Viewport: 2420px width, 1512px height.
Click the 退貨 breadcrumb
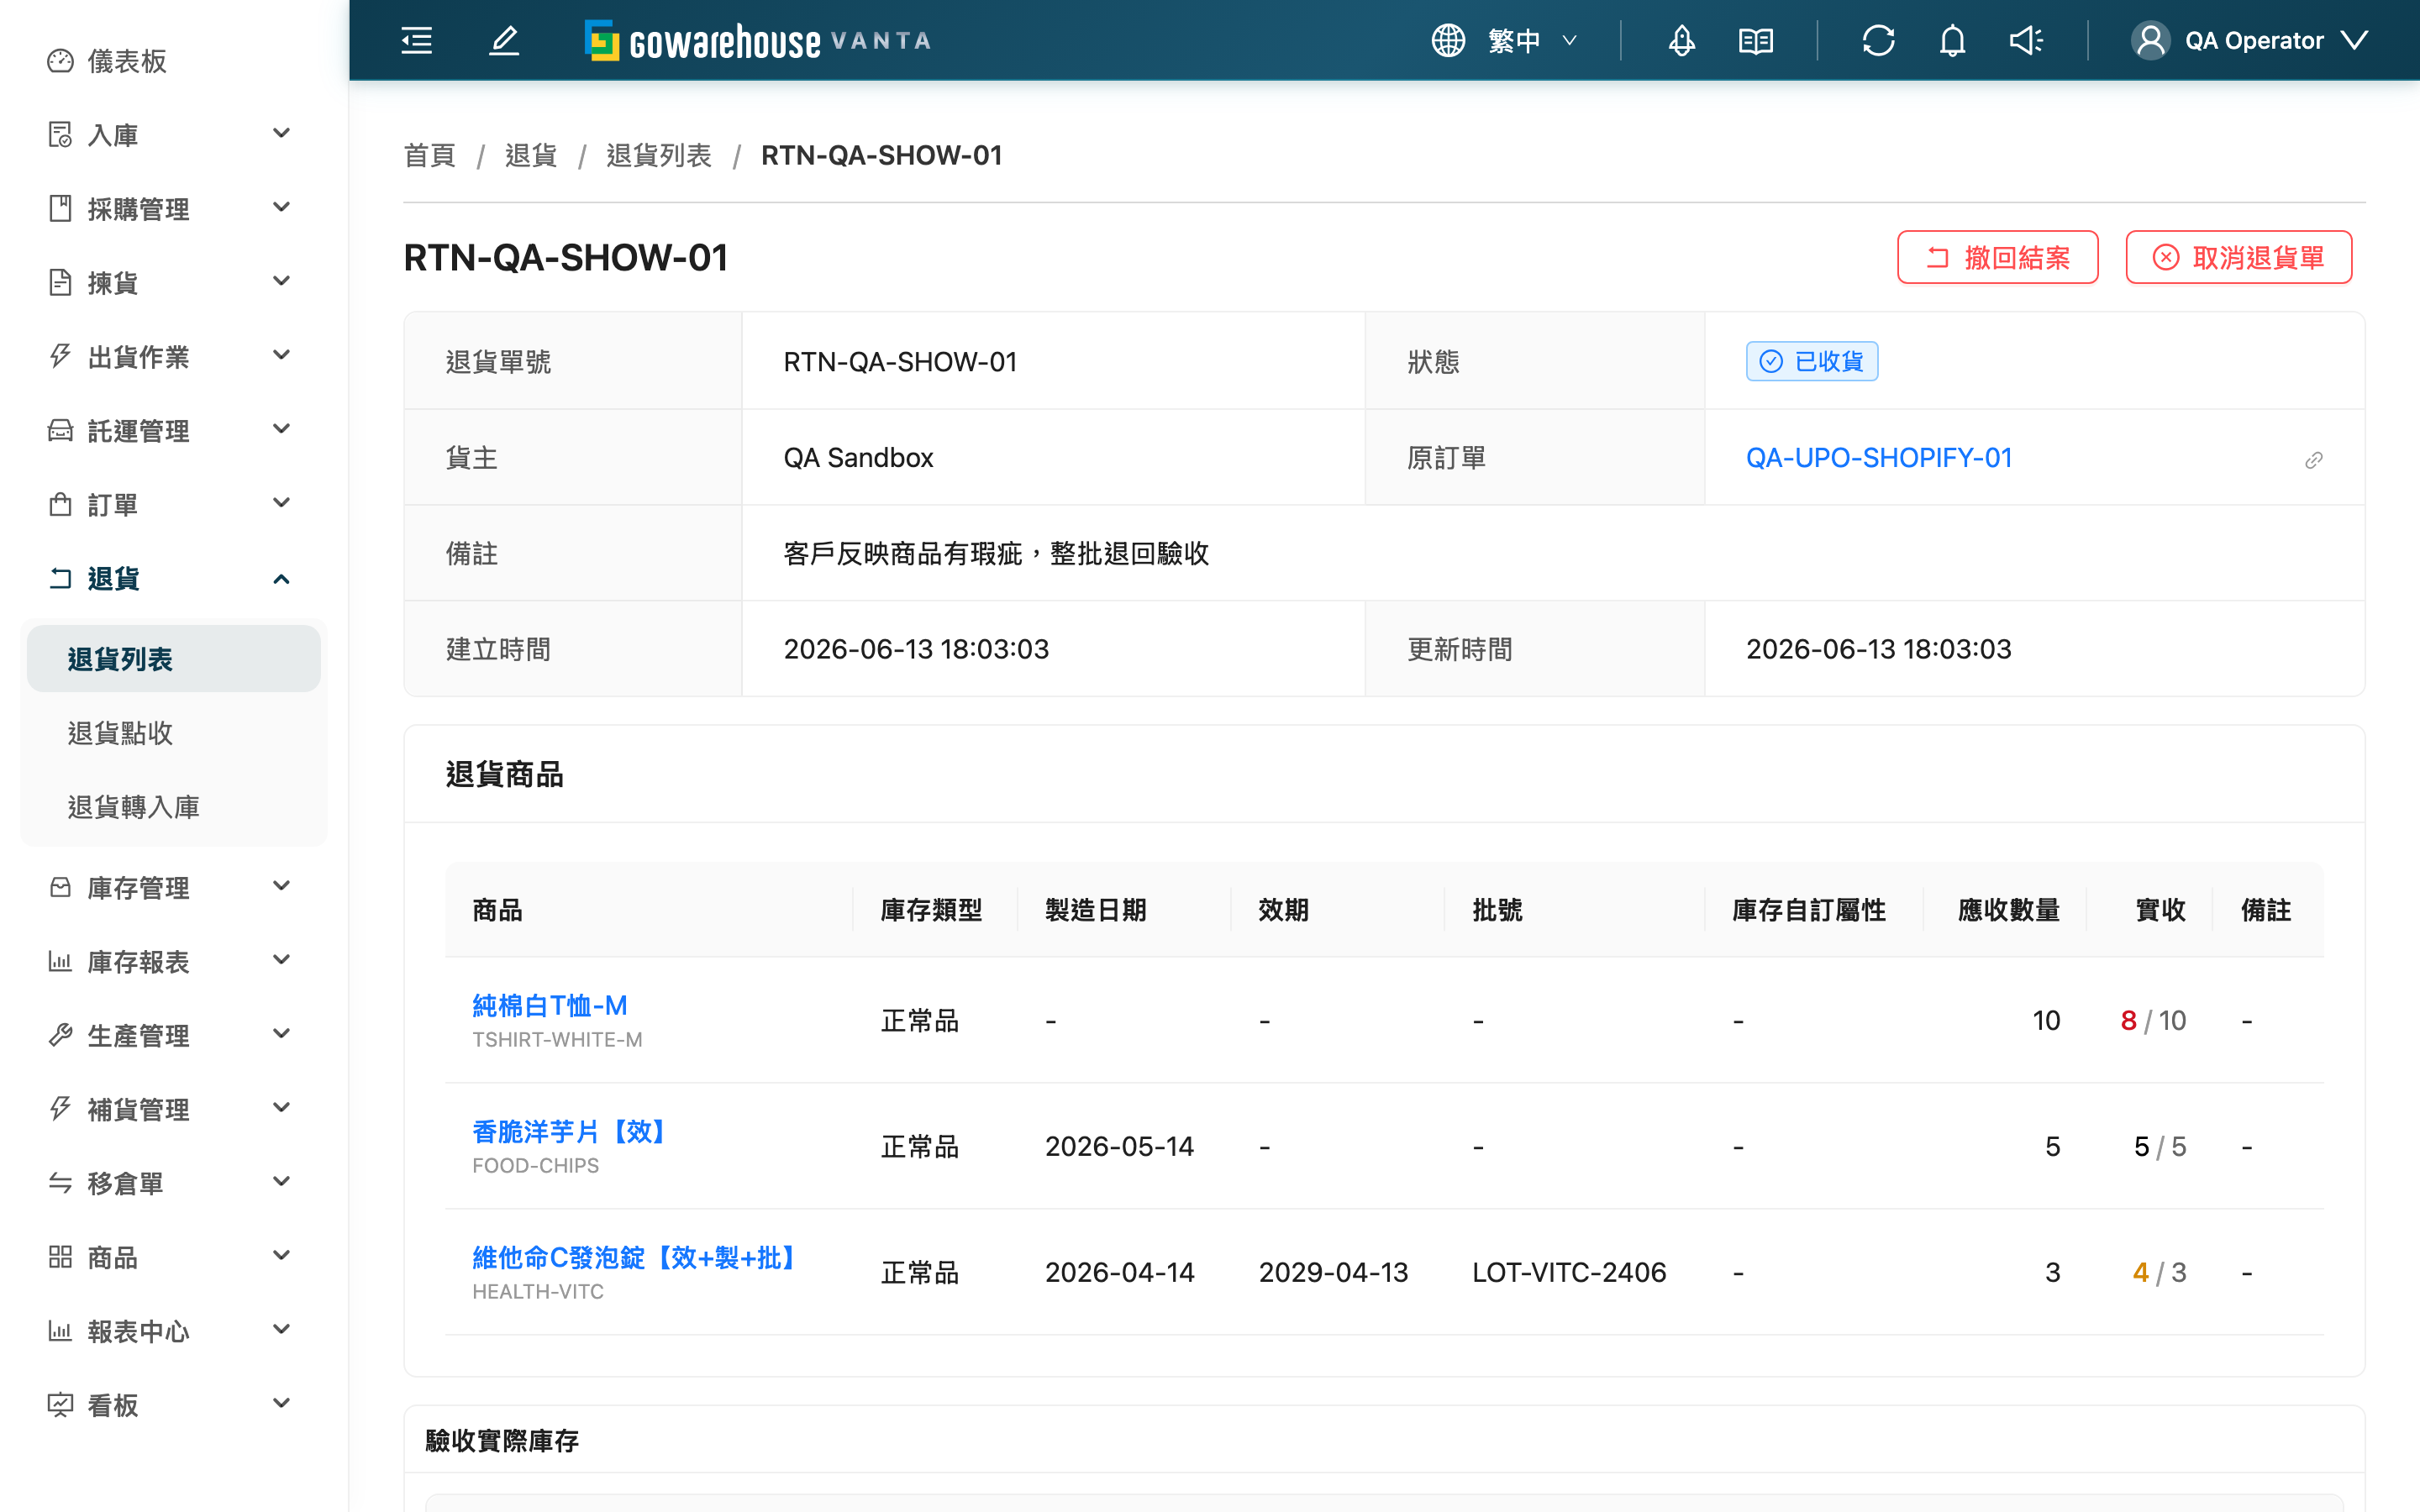coord(530,155)
